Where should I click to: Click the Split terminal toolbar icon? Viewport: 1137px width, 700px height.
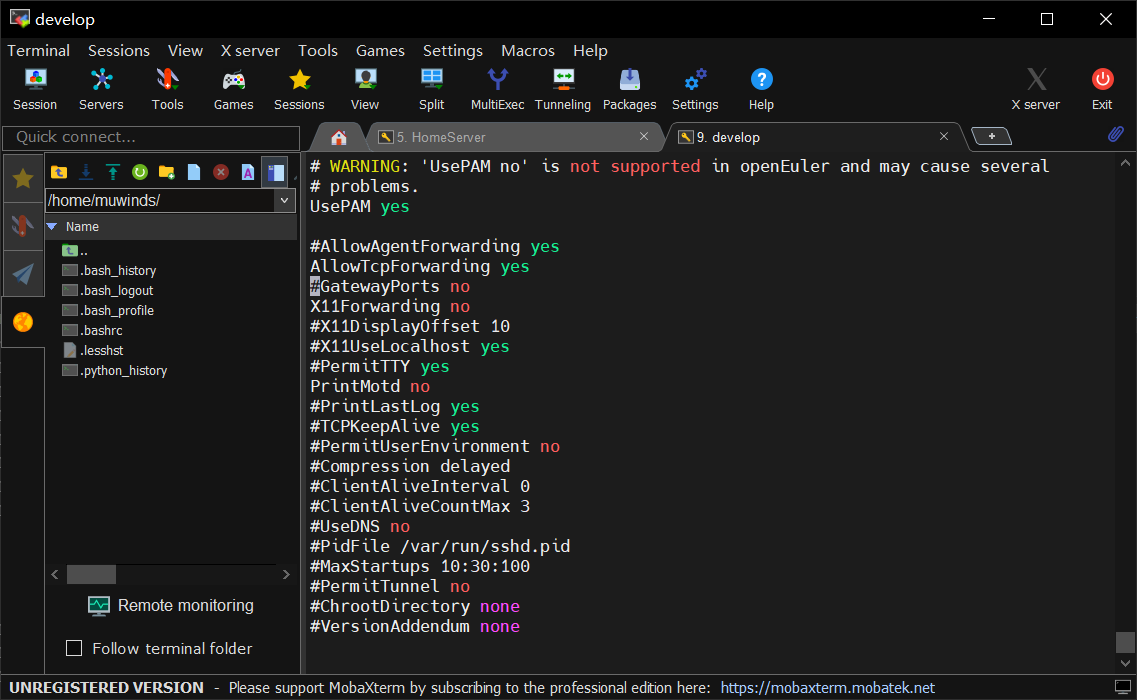[x=432, y=88]
